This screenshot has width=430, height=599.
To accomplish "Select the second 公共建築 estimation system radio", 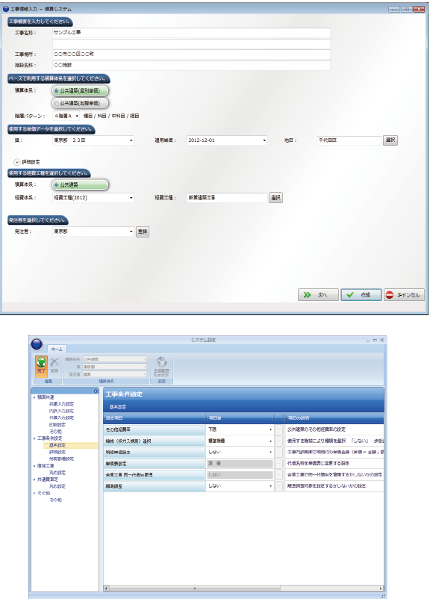I will tap(80, 103).
